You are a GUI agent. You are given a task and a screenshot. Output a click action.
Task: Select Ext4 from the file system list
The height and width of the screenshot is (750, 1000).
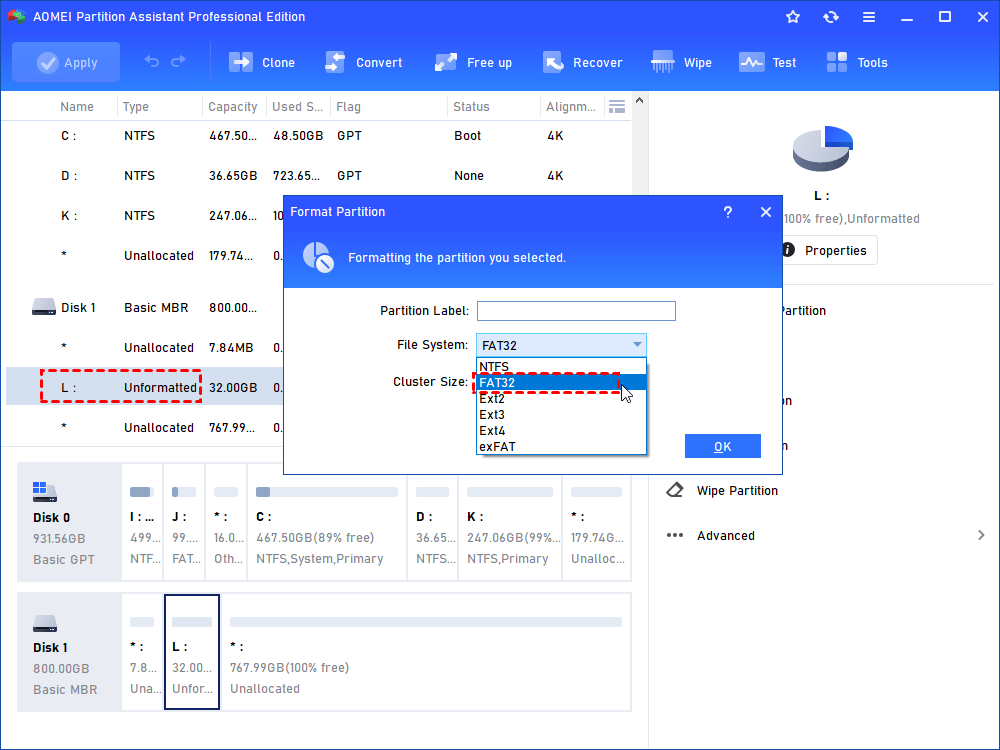561,430
